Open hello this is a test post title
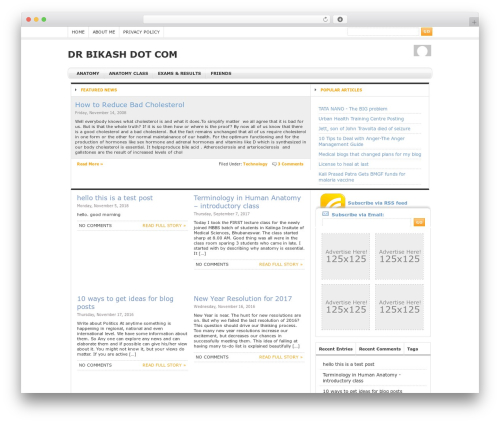The width and height of the screenshot is (500, 423). pos(115,198)
